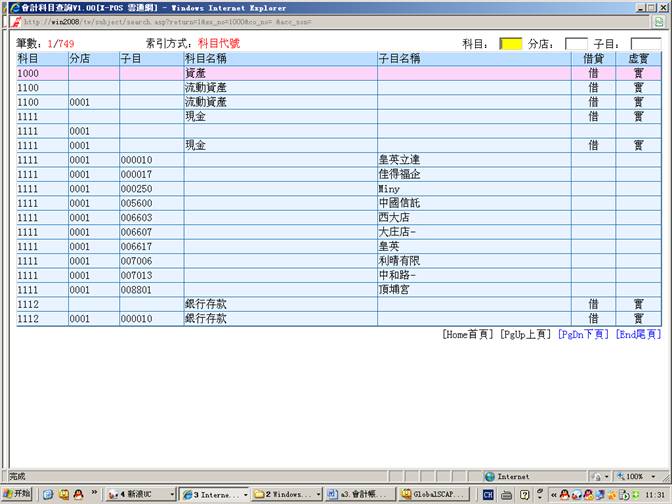Click the CH language indicator in system tray
Image resolution: width=672 pixels, height=504 pixels.
pos(489,494)
